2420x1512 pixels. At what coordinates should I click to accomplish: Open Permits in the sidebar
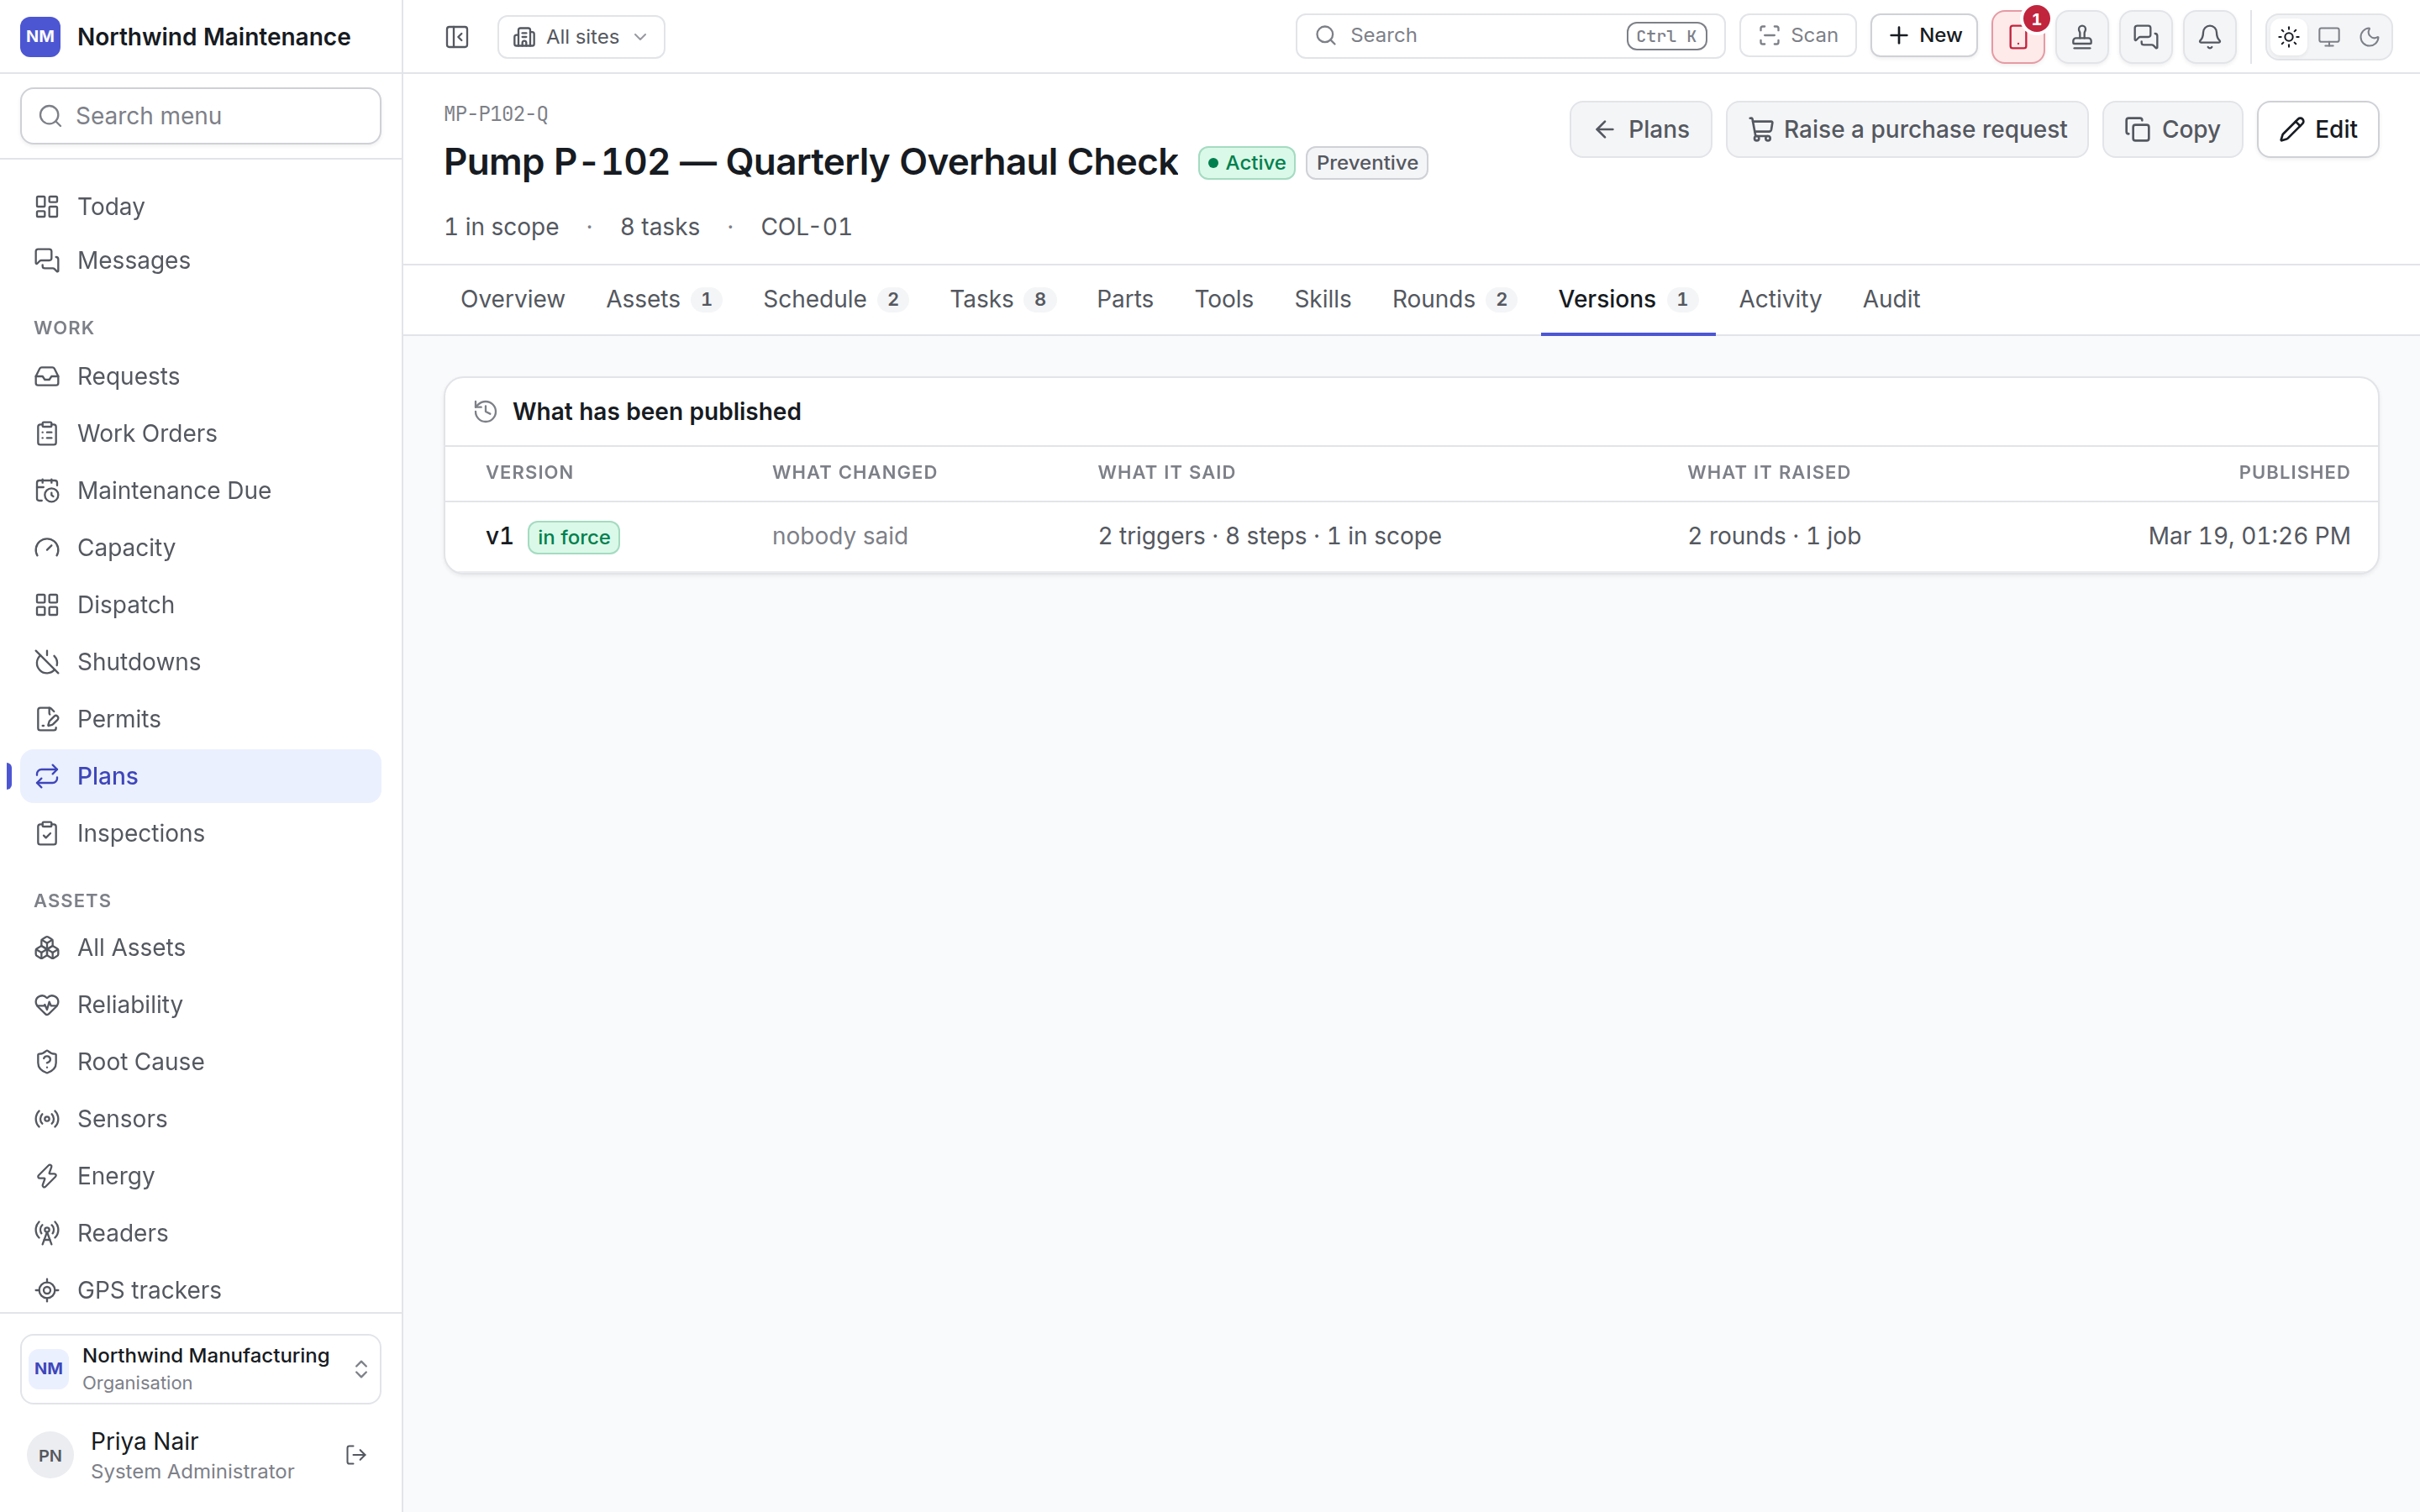pos(201,719)
